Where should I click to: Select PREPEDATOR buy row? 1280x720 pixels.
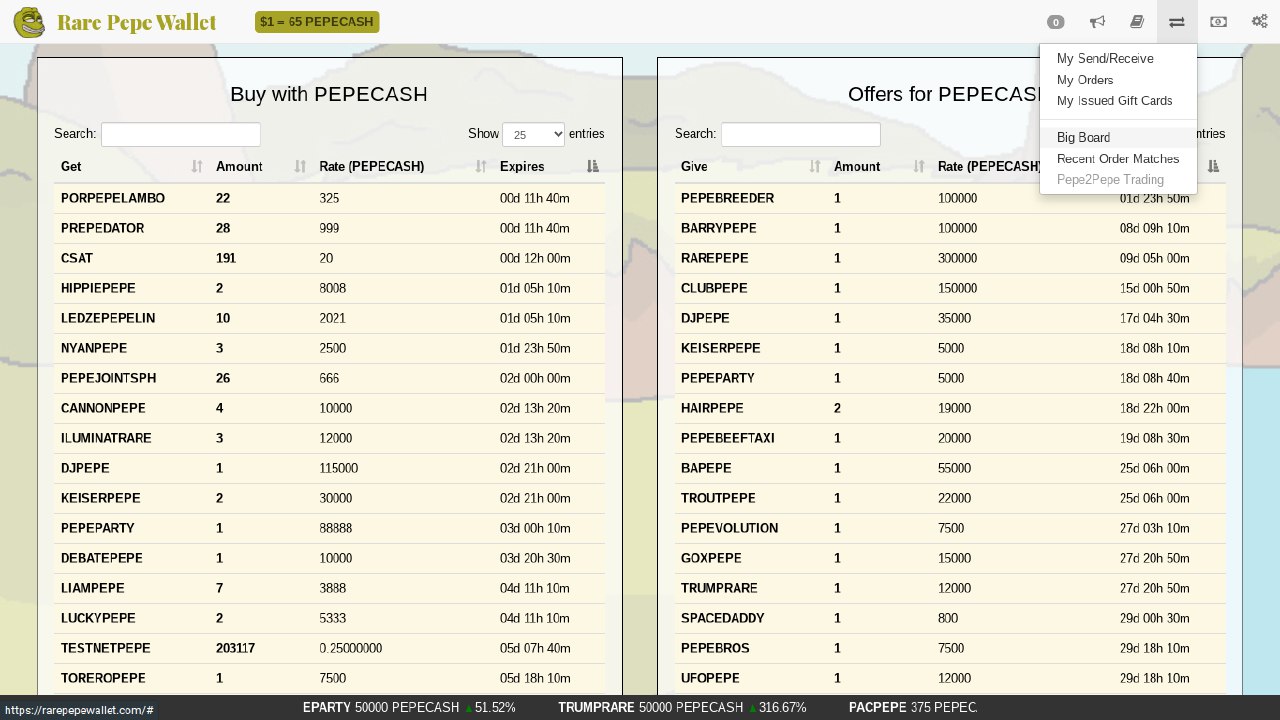(329, 228)
